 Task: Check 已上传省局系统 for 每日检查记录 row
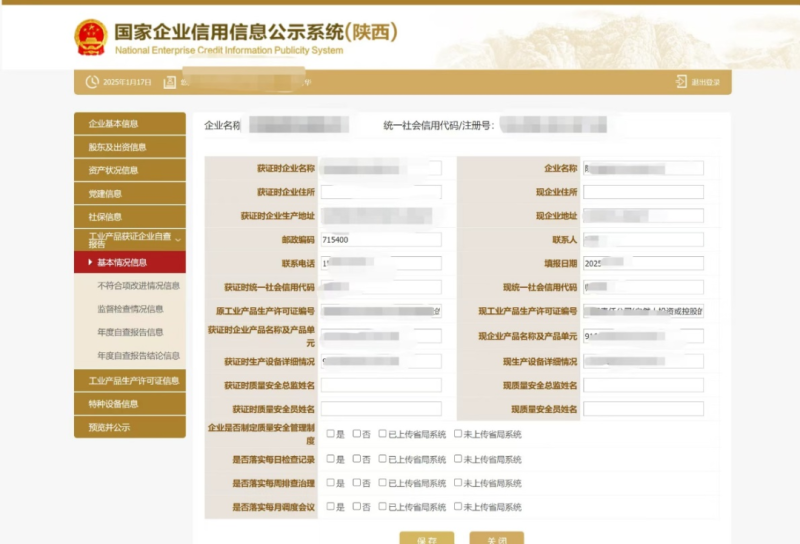[x=382, y=459]
